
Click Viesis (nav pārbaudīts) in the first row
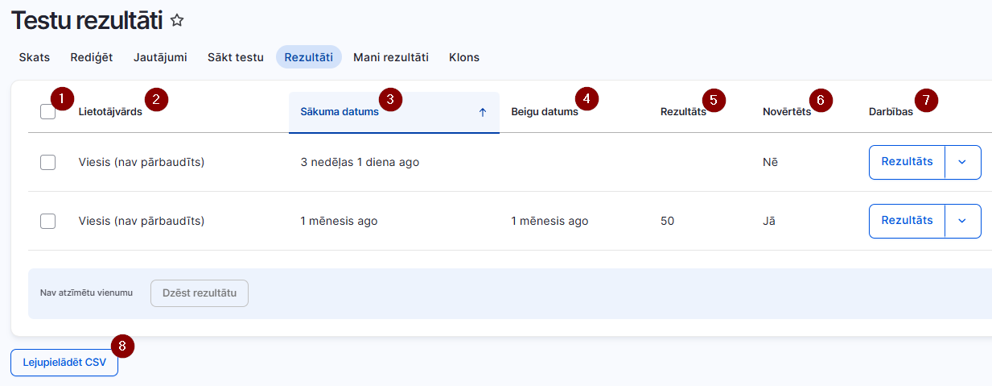point(142,163)
